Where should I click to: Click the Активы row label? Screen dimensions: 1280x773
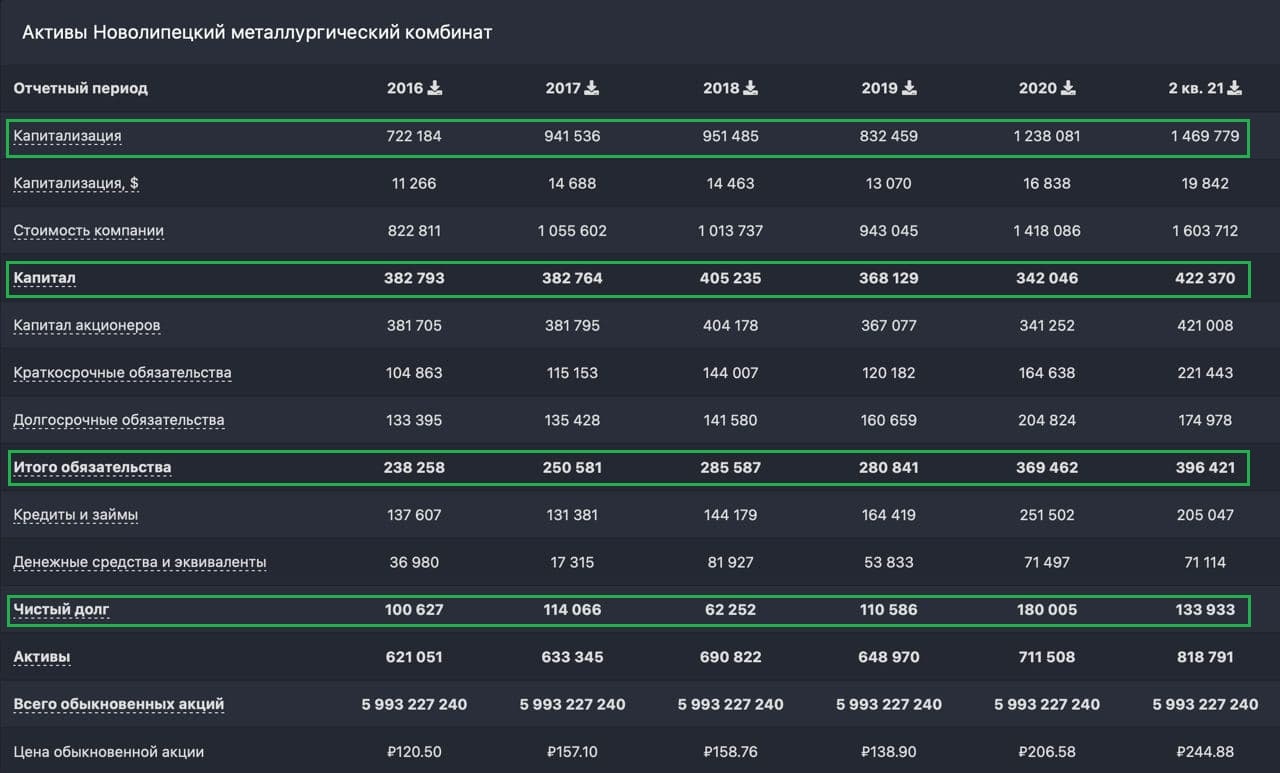click(x=42, y=657)
